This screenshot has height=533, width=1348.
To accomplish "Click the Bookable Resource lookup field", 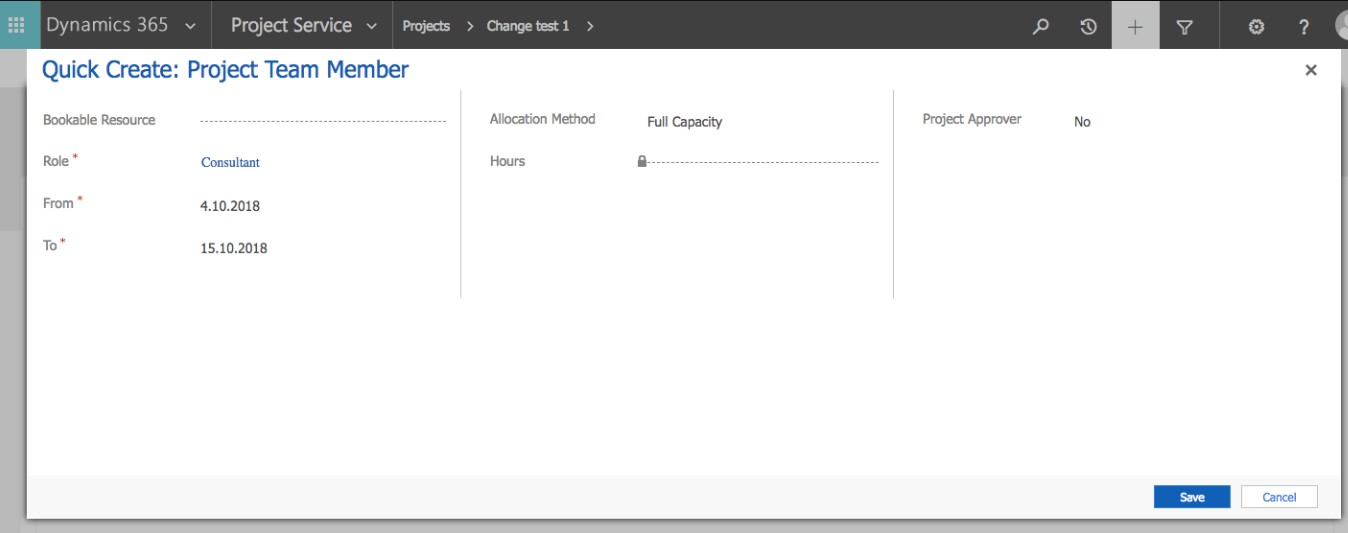I will 323,121.
